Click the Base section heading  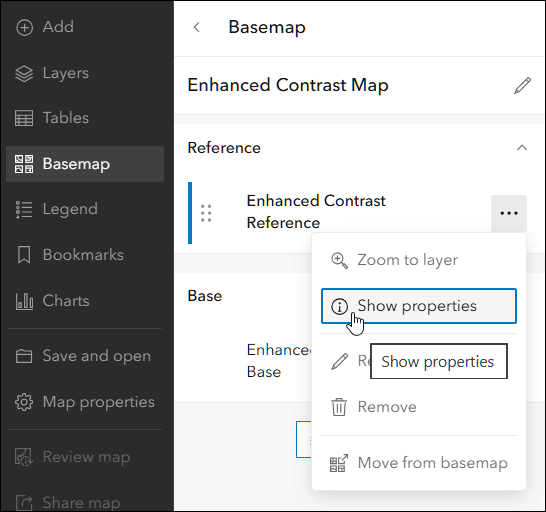205,296
